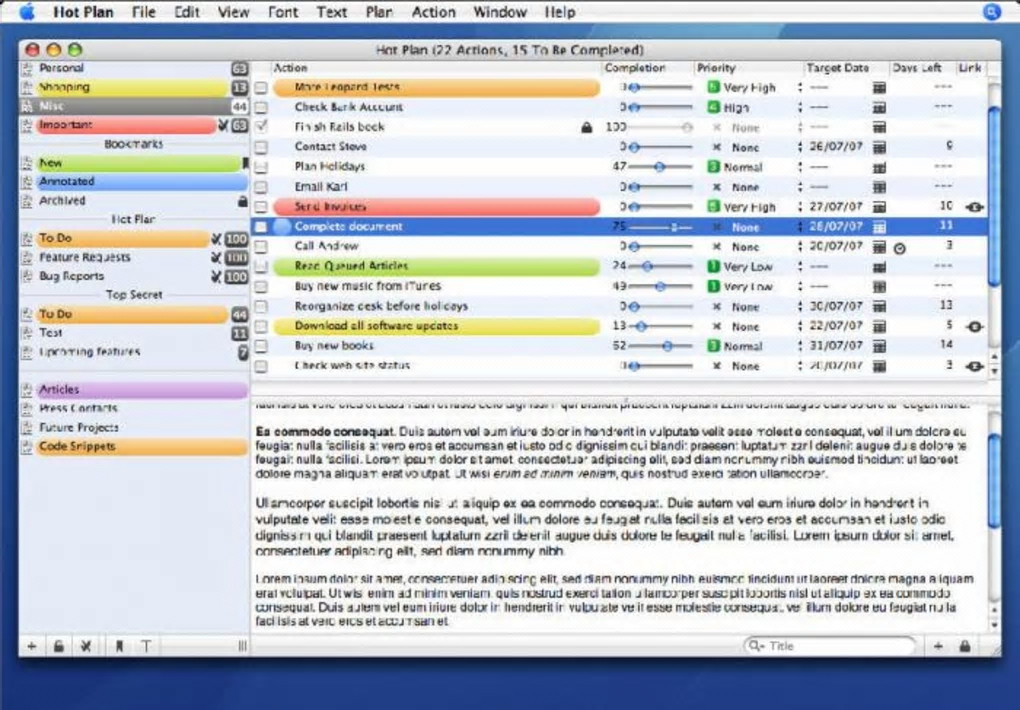Image resolution: width=1020 pixels, height=710 pixels.
Task: Click the bookmark icon in sidebar footer
Action: pos(119,646)
